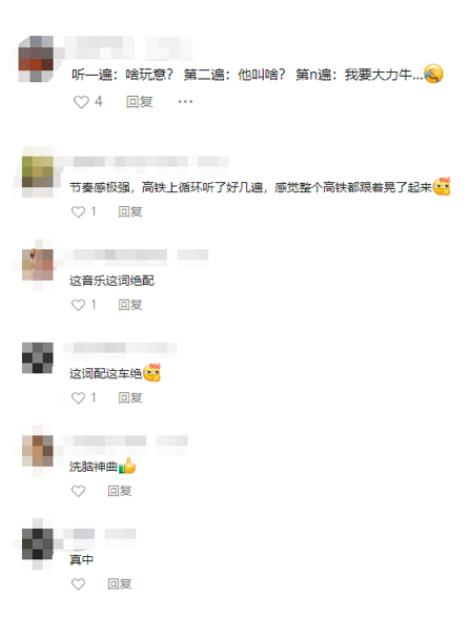Reply to the first comment about 大力牛
The image size is (467, 617).
[x=139, y=102]
